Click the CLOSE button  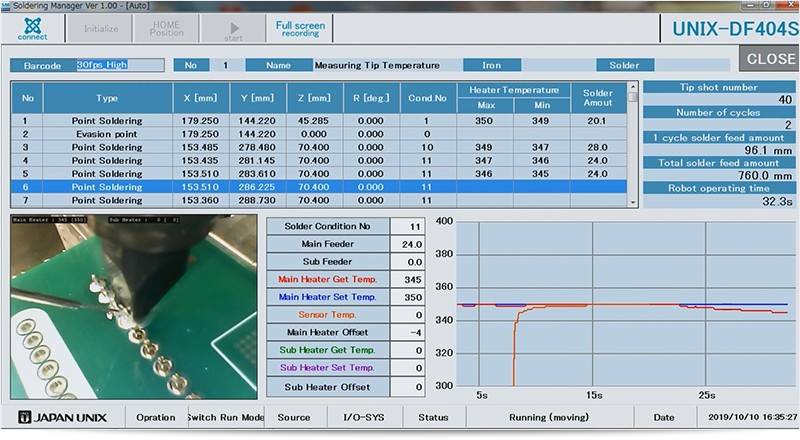point(770,59)
